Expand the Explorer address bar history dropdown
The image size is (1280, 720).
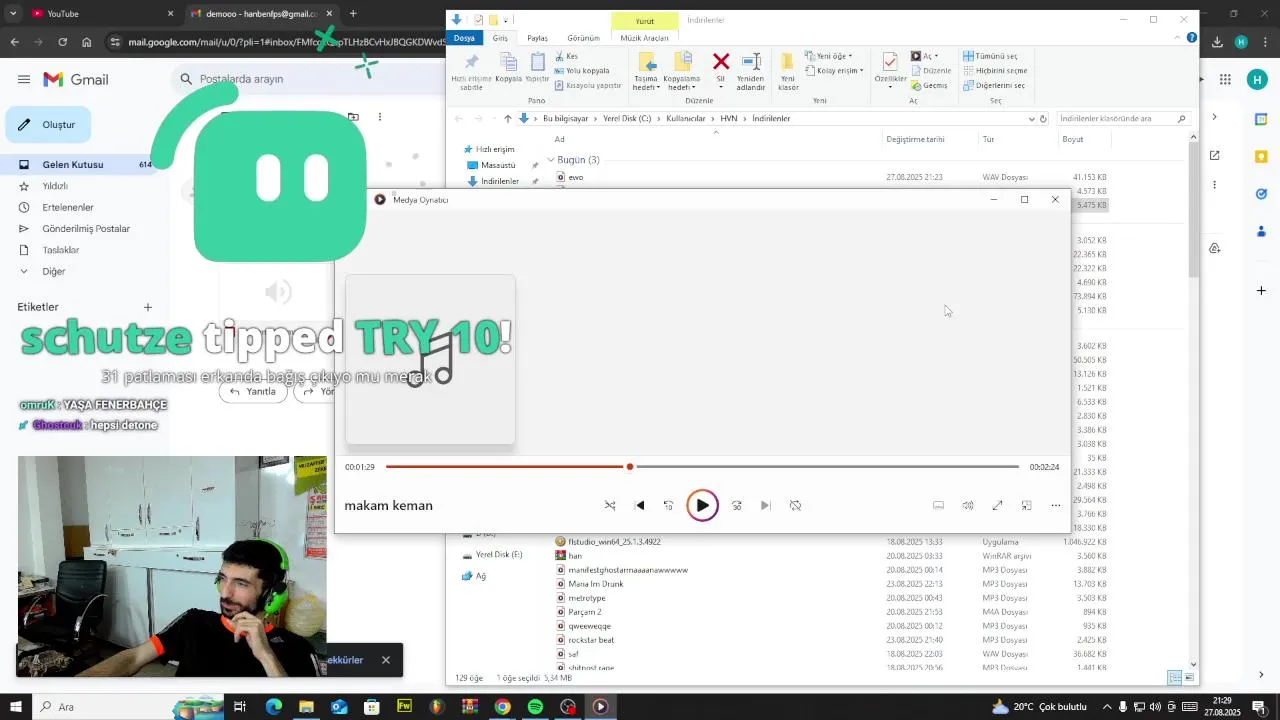click(x=1032, y=119)
